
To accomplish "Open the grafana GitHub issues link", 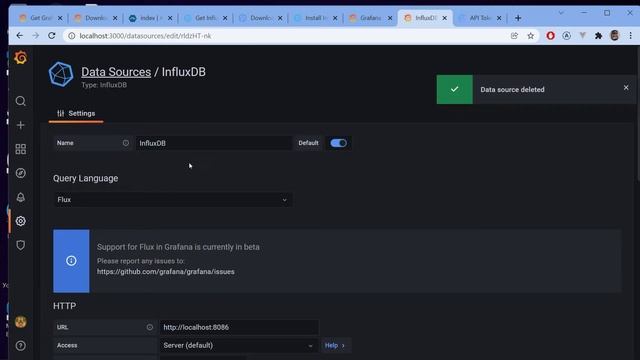I will [166, 271].
